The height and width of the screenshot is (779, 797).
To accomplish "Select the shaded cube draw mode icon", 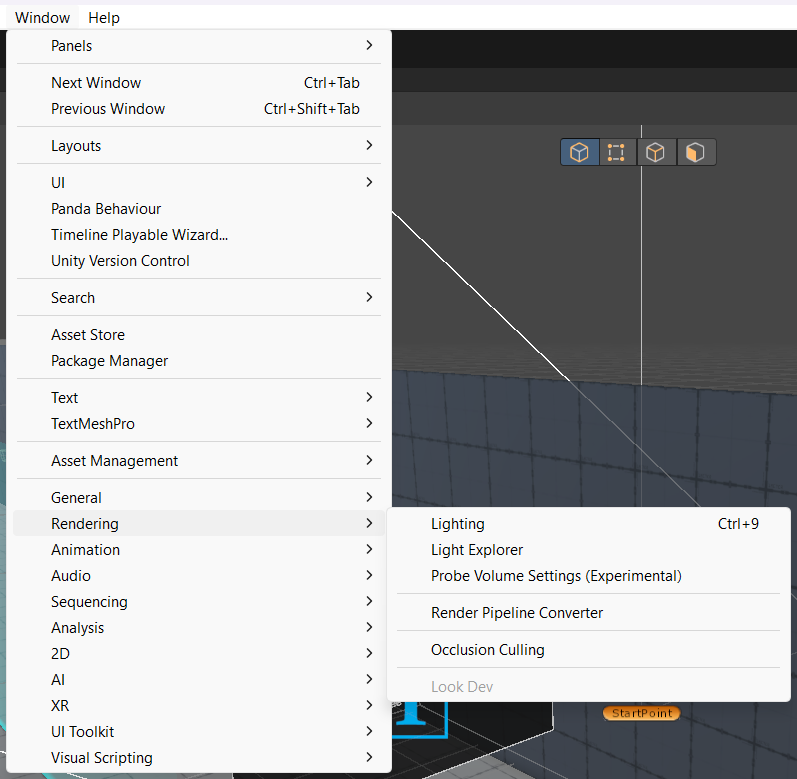I will click(579, 152).
